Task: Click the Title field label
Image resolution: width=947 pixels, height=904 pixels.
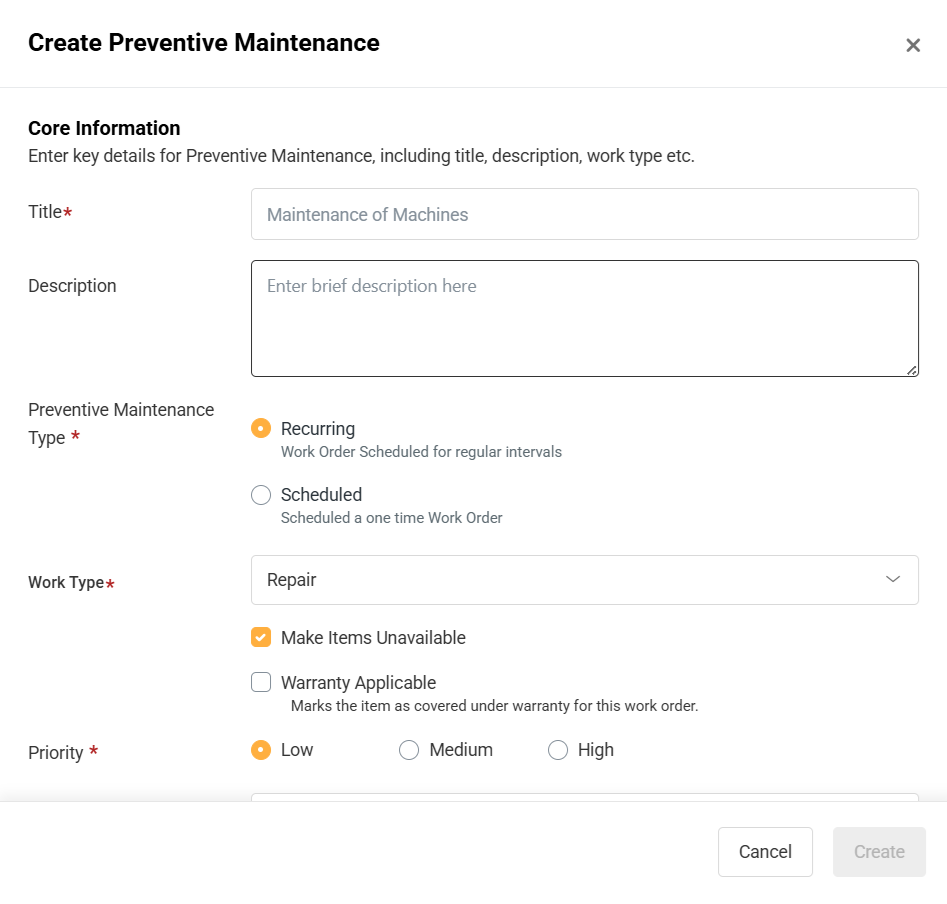Action: pos(45,212)
